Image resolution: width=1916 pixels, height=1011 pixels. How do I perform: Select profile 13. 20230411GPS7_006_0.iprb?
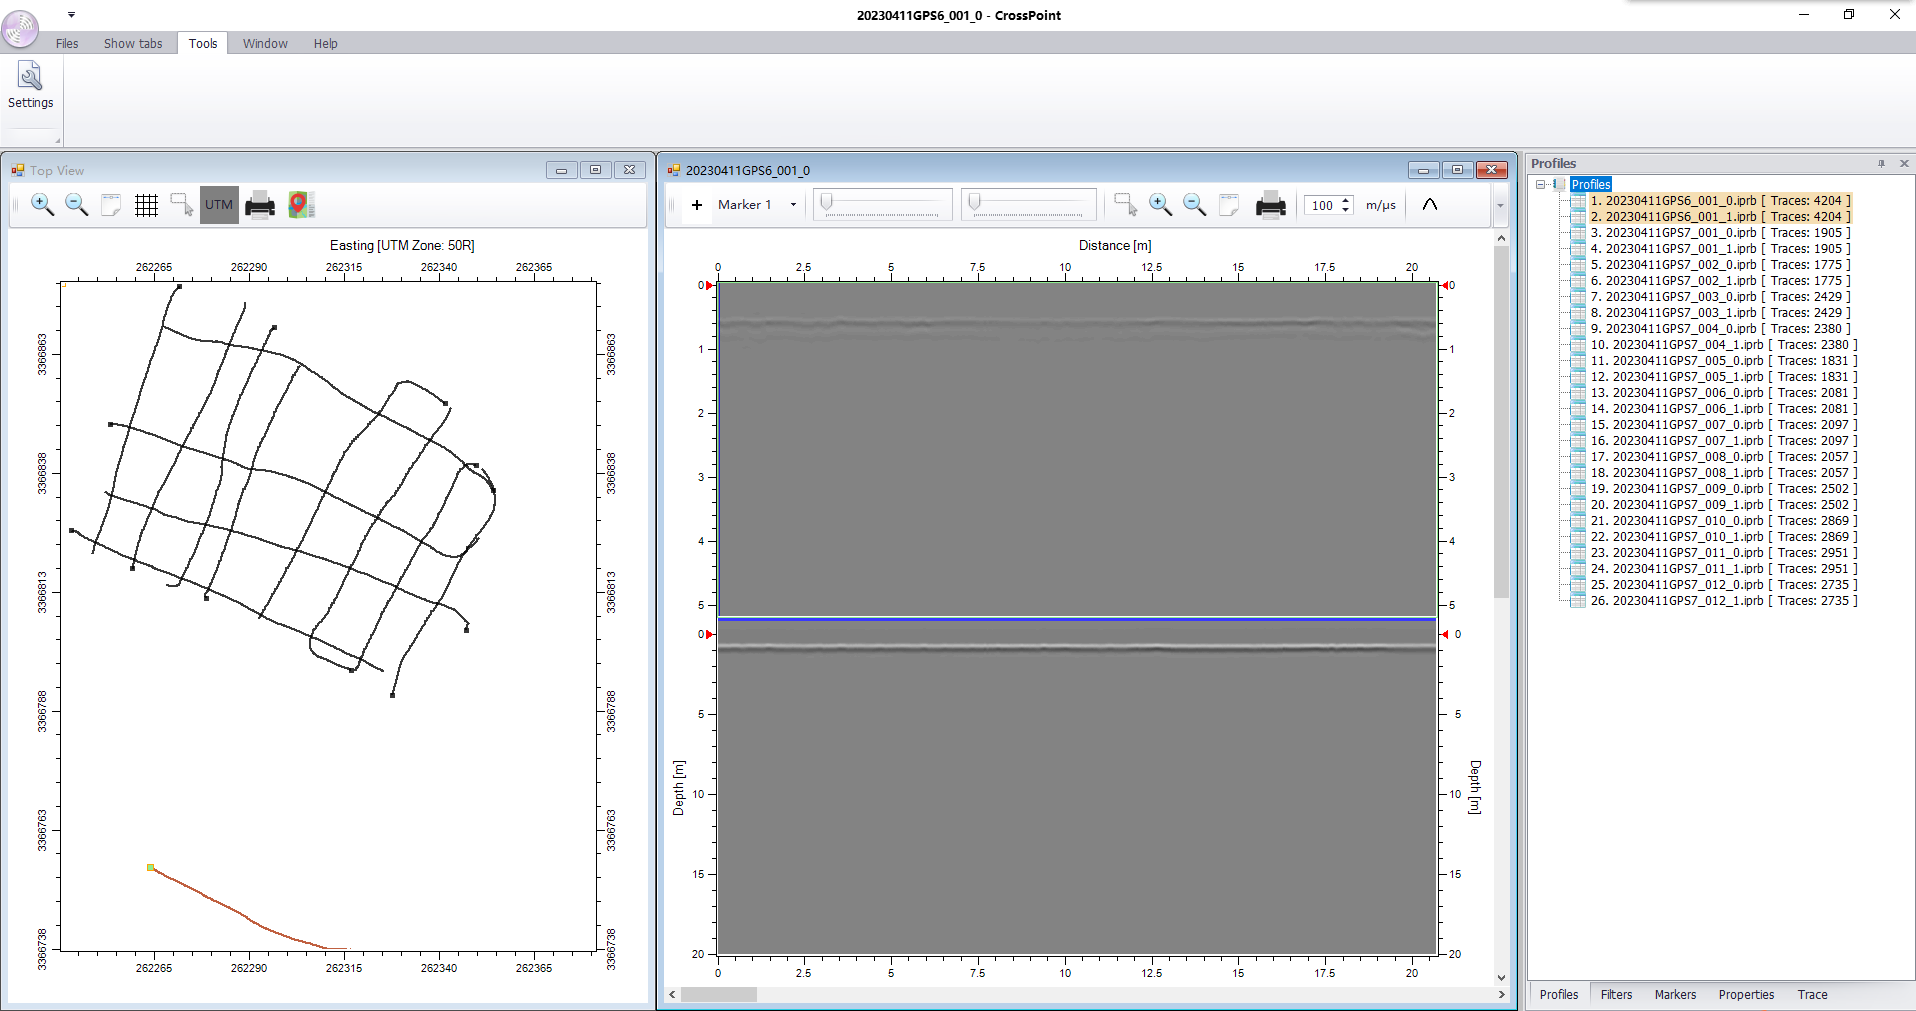click(1724, 392)
